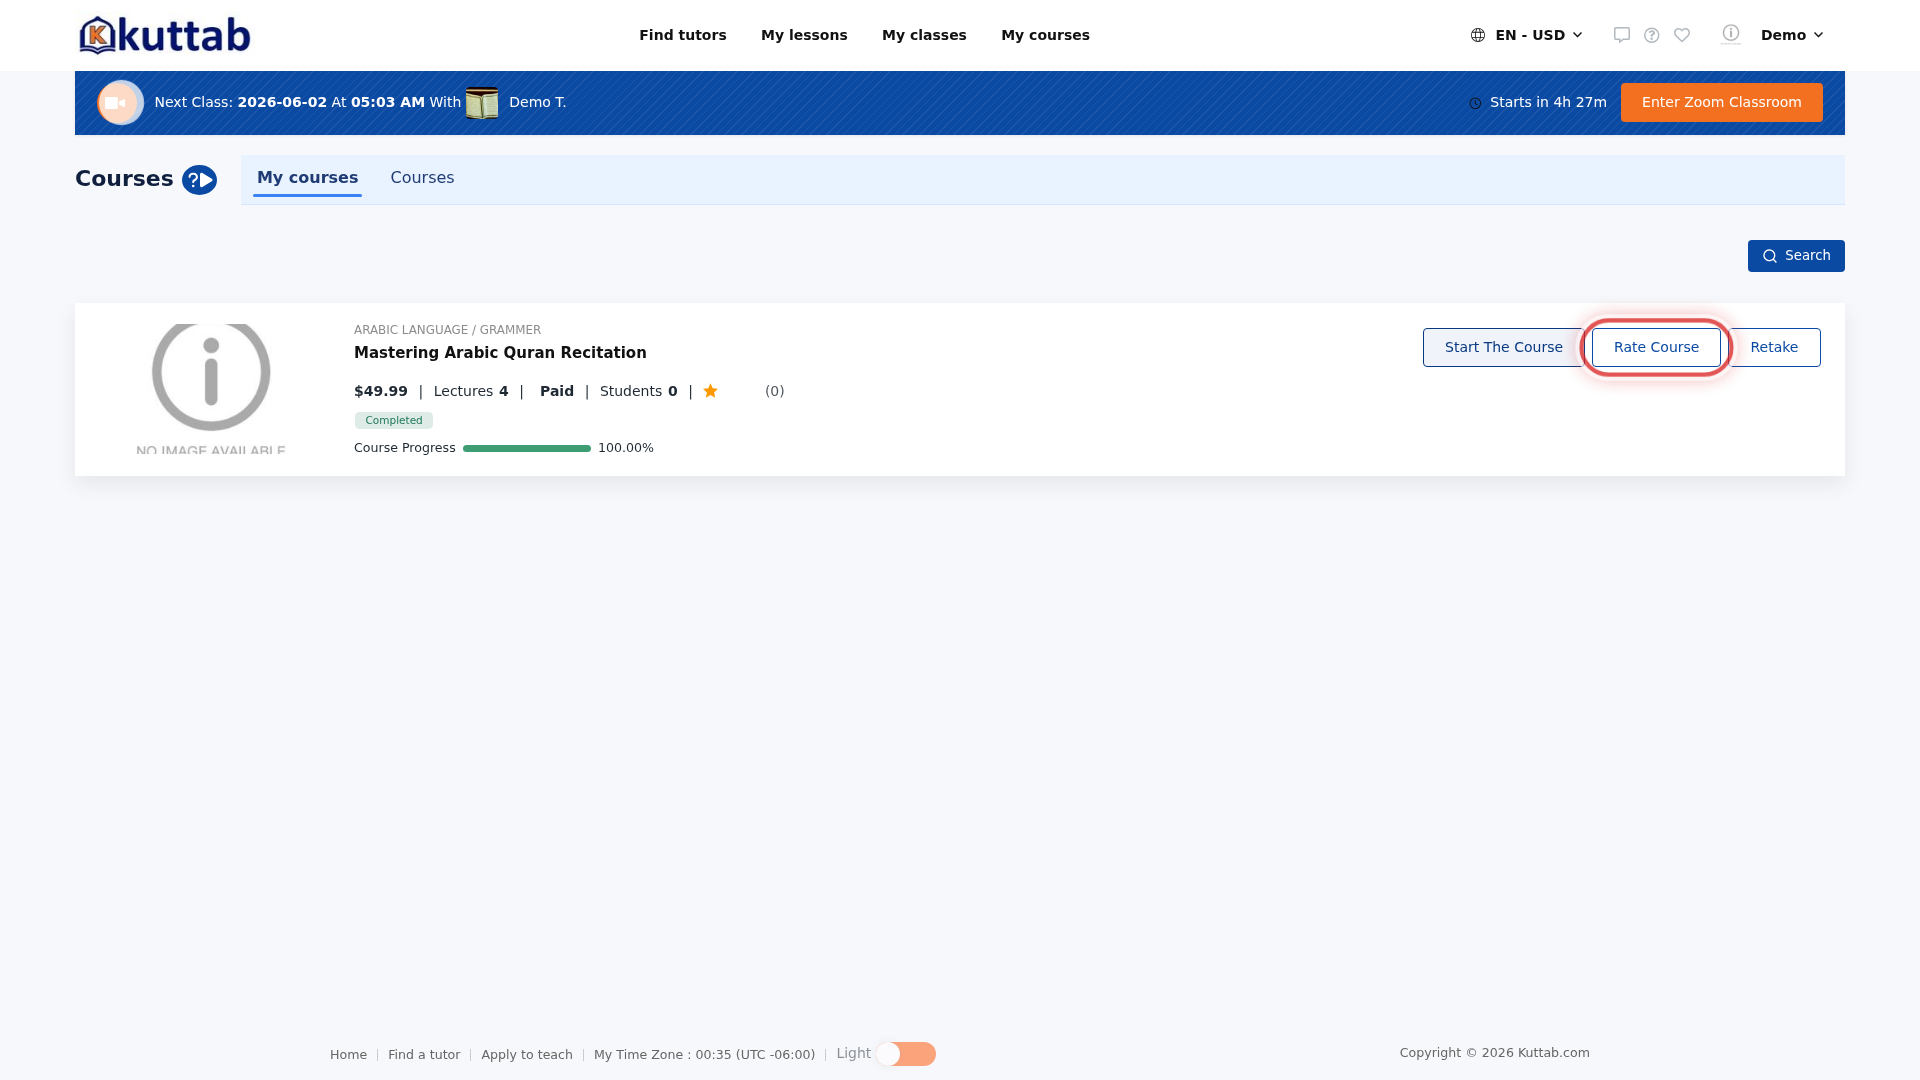Open the Kuttab logo home link
Screen dimensions: 1920x1080
pyautogui.click(x=165, y=35)
